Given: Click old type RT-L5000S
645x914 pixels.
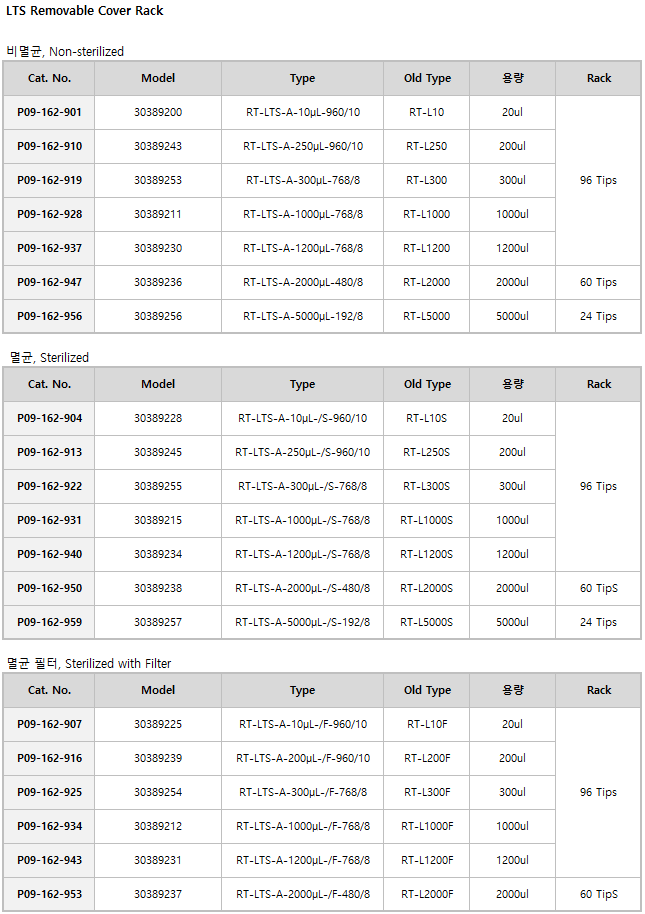Looking at the screenshot, I should [x=427, y=622].
